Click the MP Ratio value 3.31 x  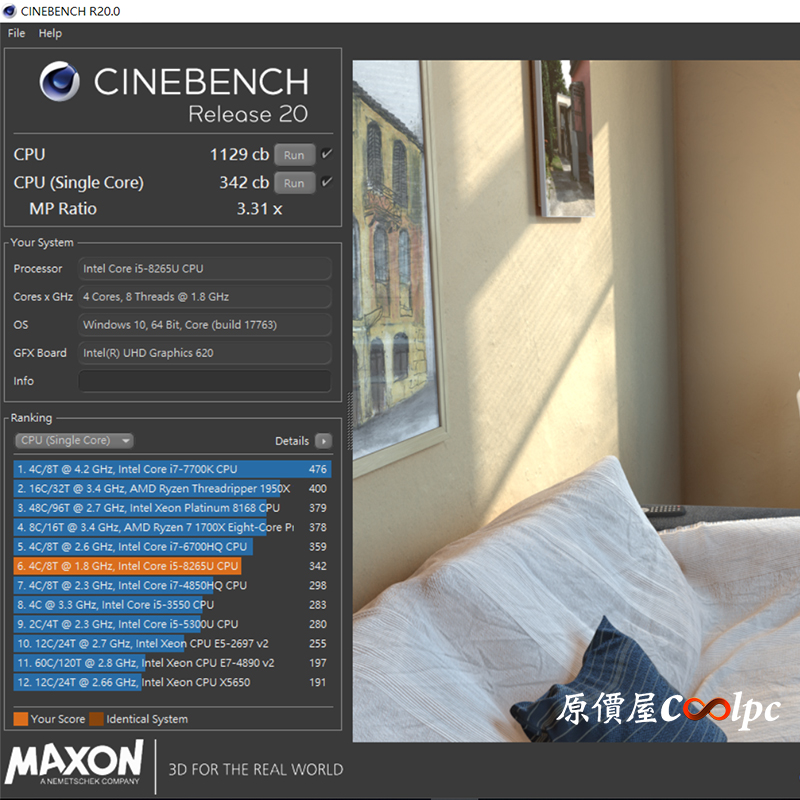259,209
